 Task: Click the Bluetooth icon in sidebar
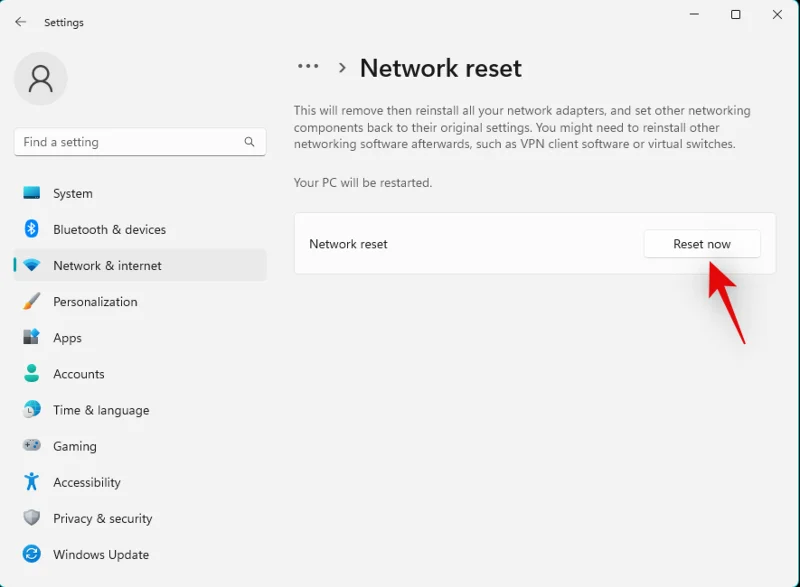click(x=32, y=229)
